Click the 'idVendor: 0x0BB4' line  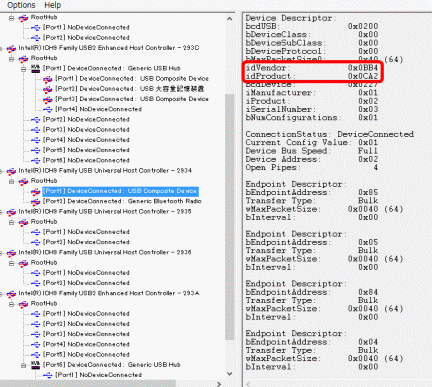coord(312,68)
